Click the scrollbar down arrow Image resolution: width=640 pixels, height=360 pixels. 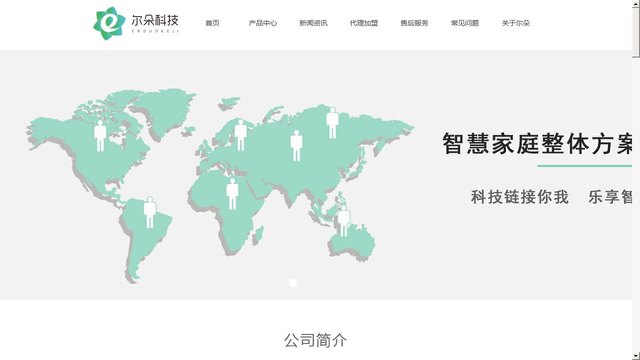click(x=636, y=357)
